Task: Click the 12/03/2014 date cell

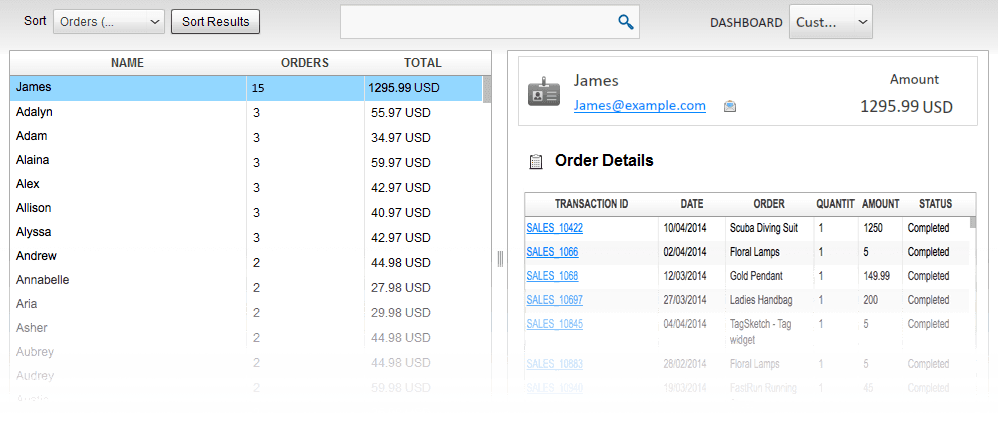Action: [685, 276]
